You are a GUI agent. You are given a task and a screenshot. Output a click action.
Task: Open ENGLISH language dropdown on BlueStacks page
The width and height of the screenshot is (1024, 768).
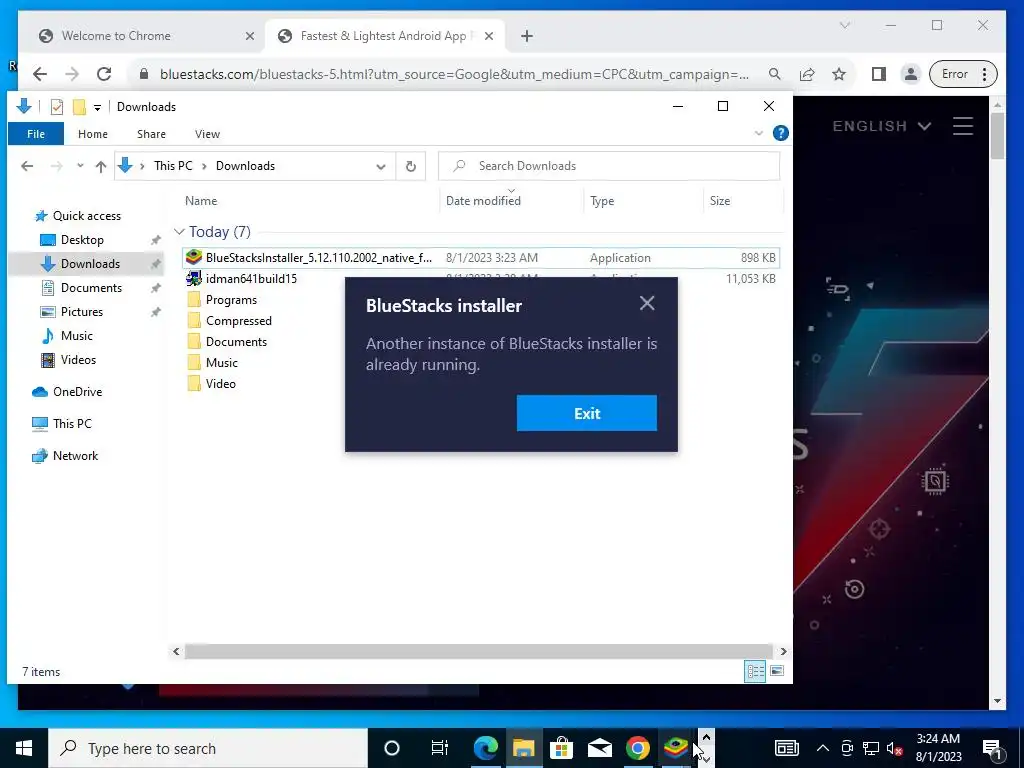click(882, 126)
